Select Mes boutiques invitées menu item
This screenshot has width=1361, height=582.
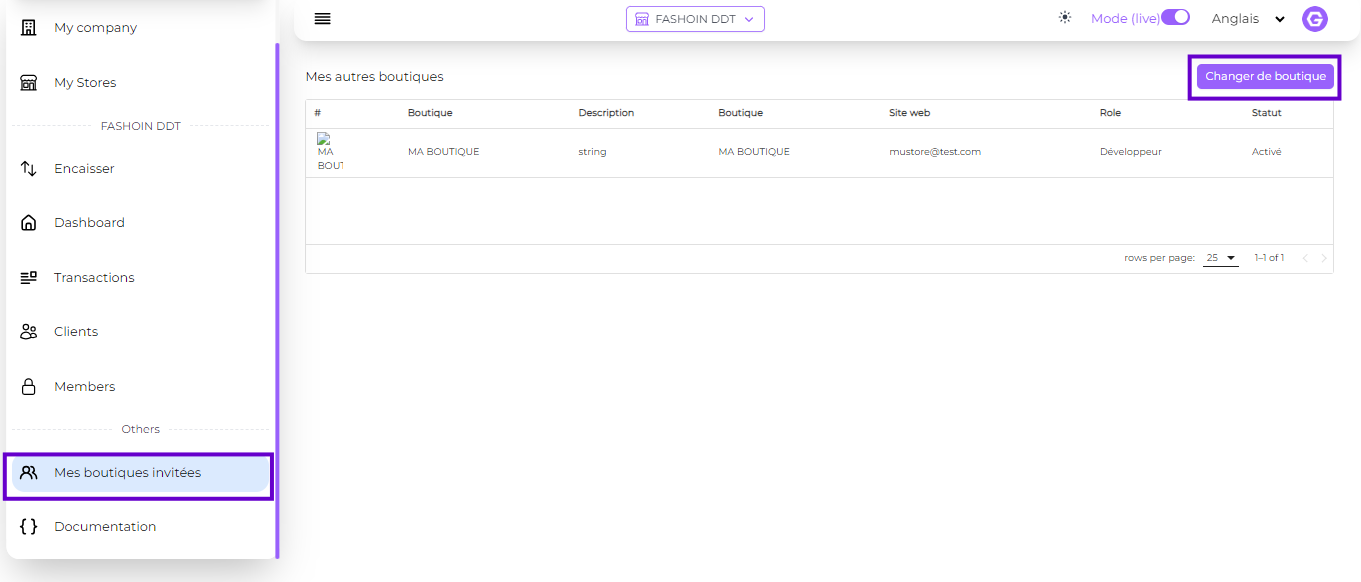(127, 473)
